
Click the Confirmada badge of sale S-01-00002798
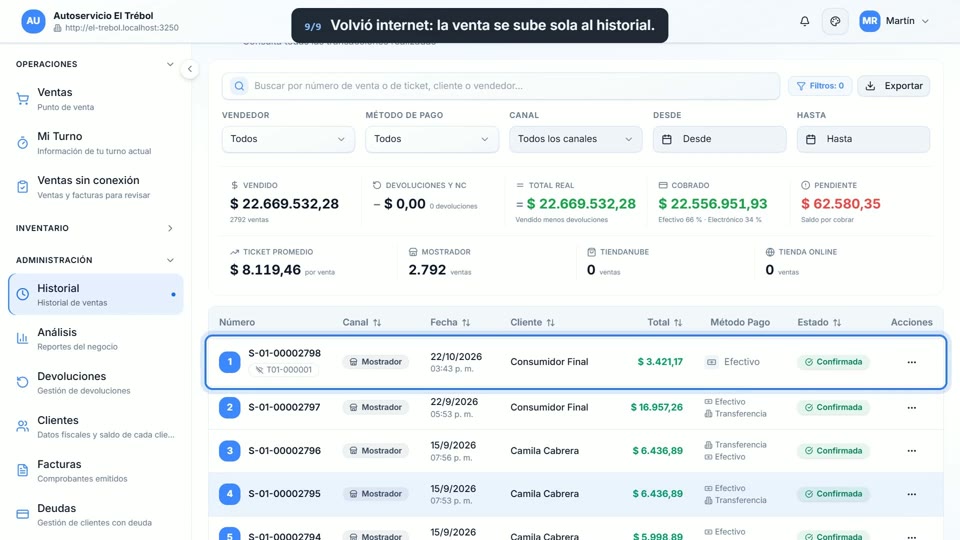click(x=833, y=362)
